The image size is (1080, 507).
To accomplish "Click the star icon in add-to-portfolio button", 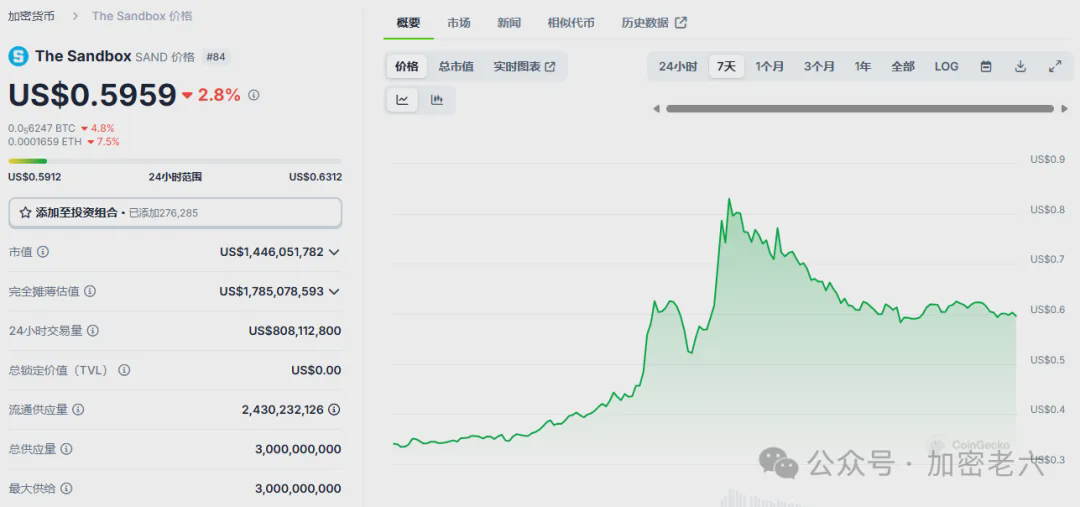I will [25, 213].
